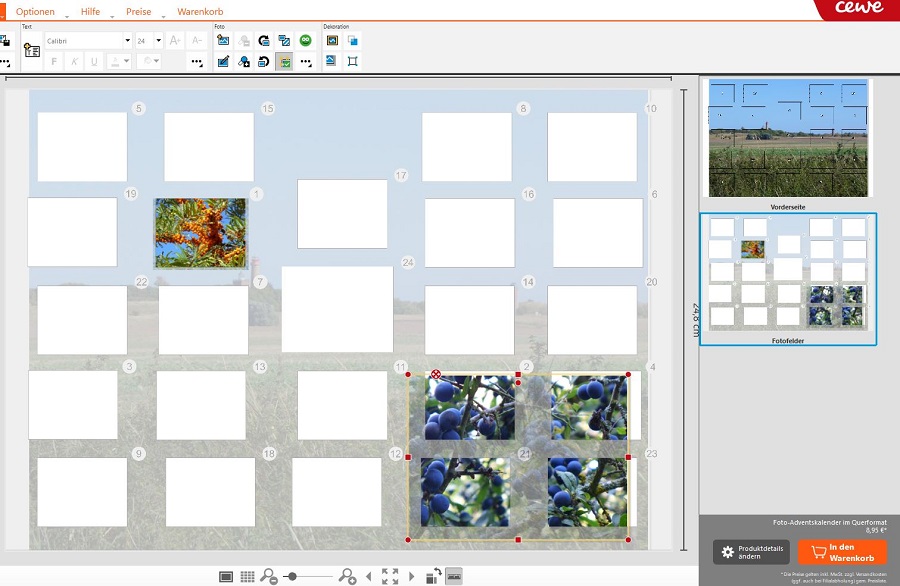Toggle the highlighted photo option in Foto group
The image size is (900, 586).
(284, 62)
